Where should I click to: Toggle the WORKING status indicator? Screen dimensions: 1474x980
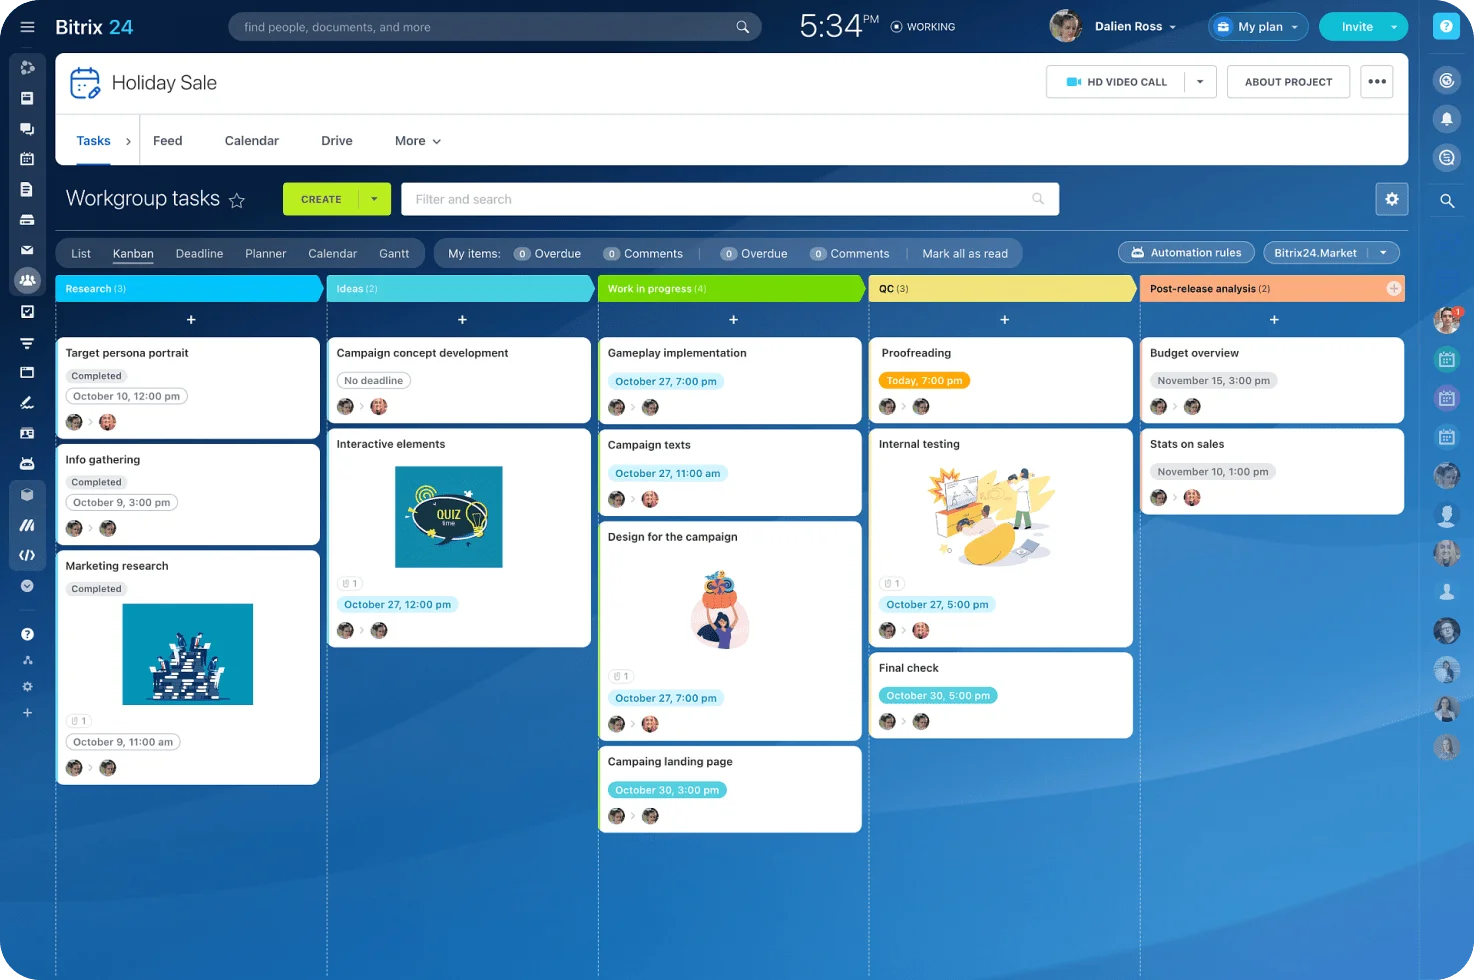tap(923, 27)
